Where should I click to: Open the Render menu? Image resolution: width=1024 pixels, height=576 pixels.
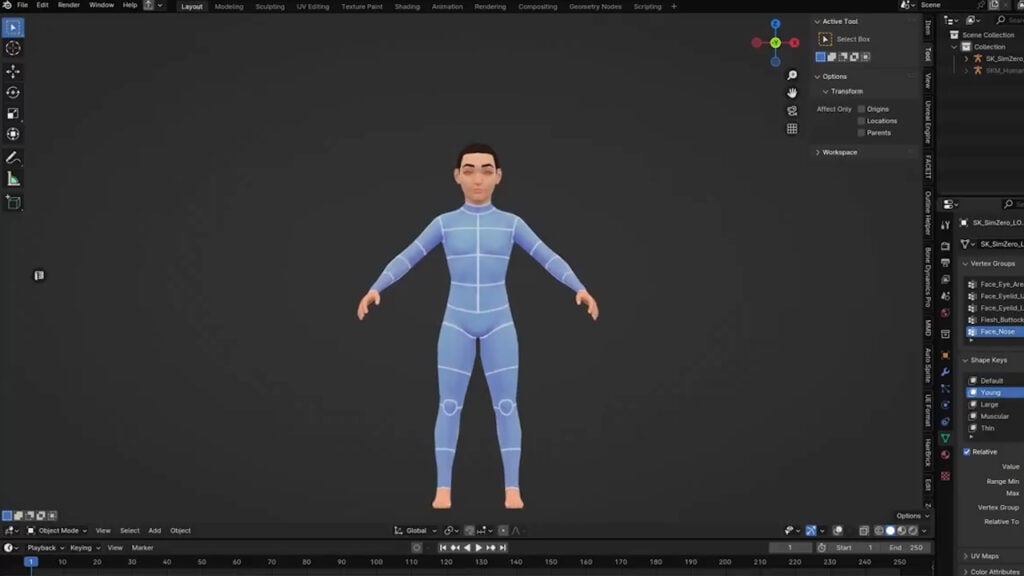point(68,5)
